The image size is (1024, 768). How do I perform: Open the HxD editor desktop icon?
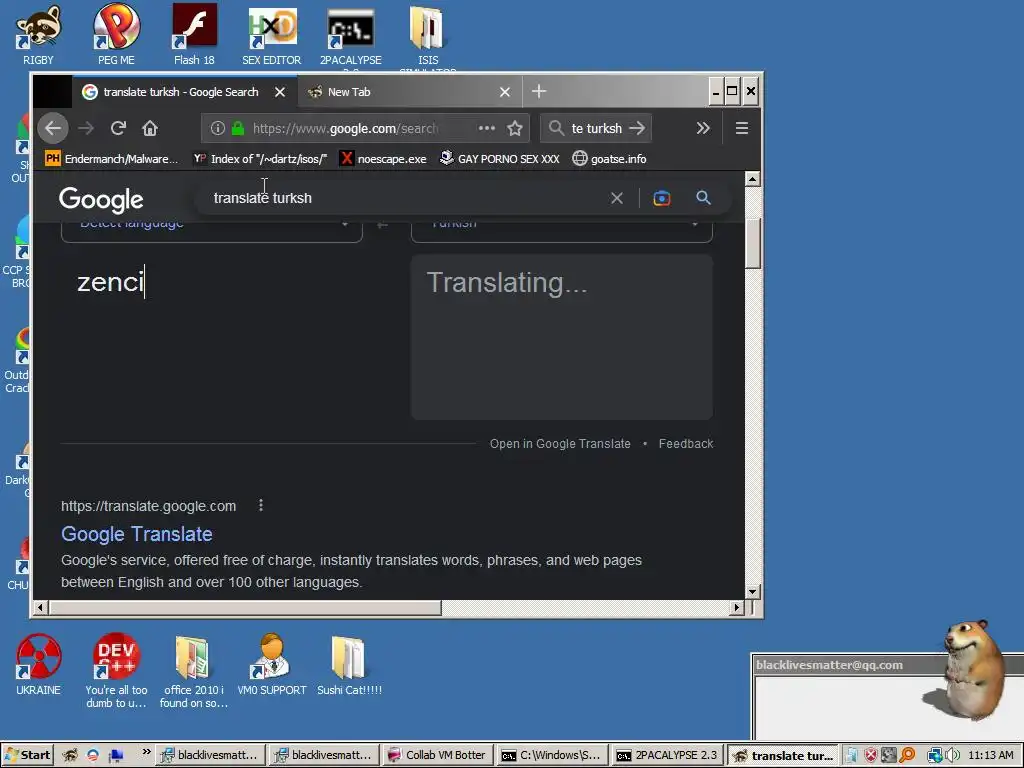[272, 35]
